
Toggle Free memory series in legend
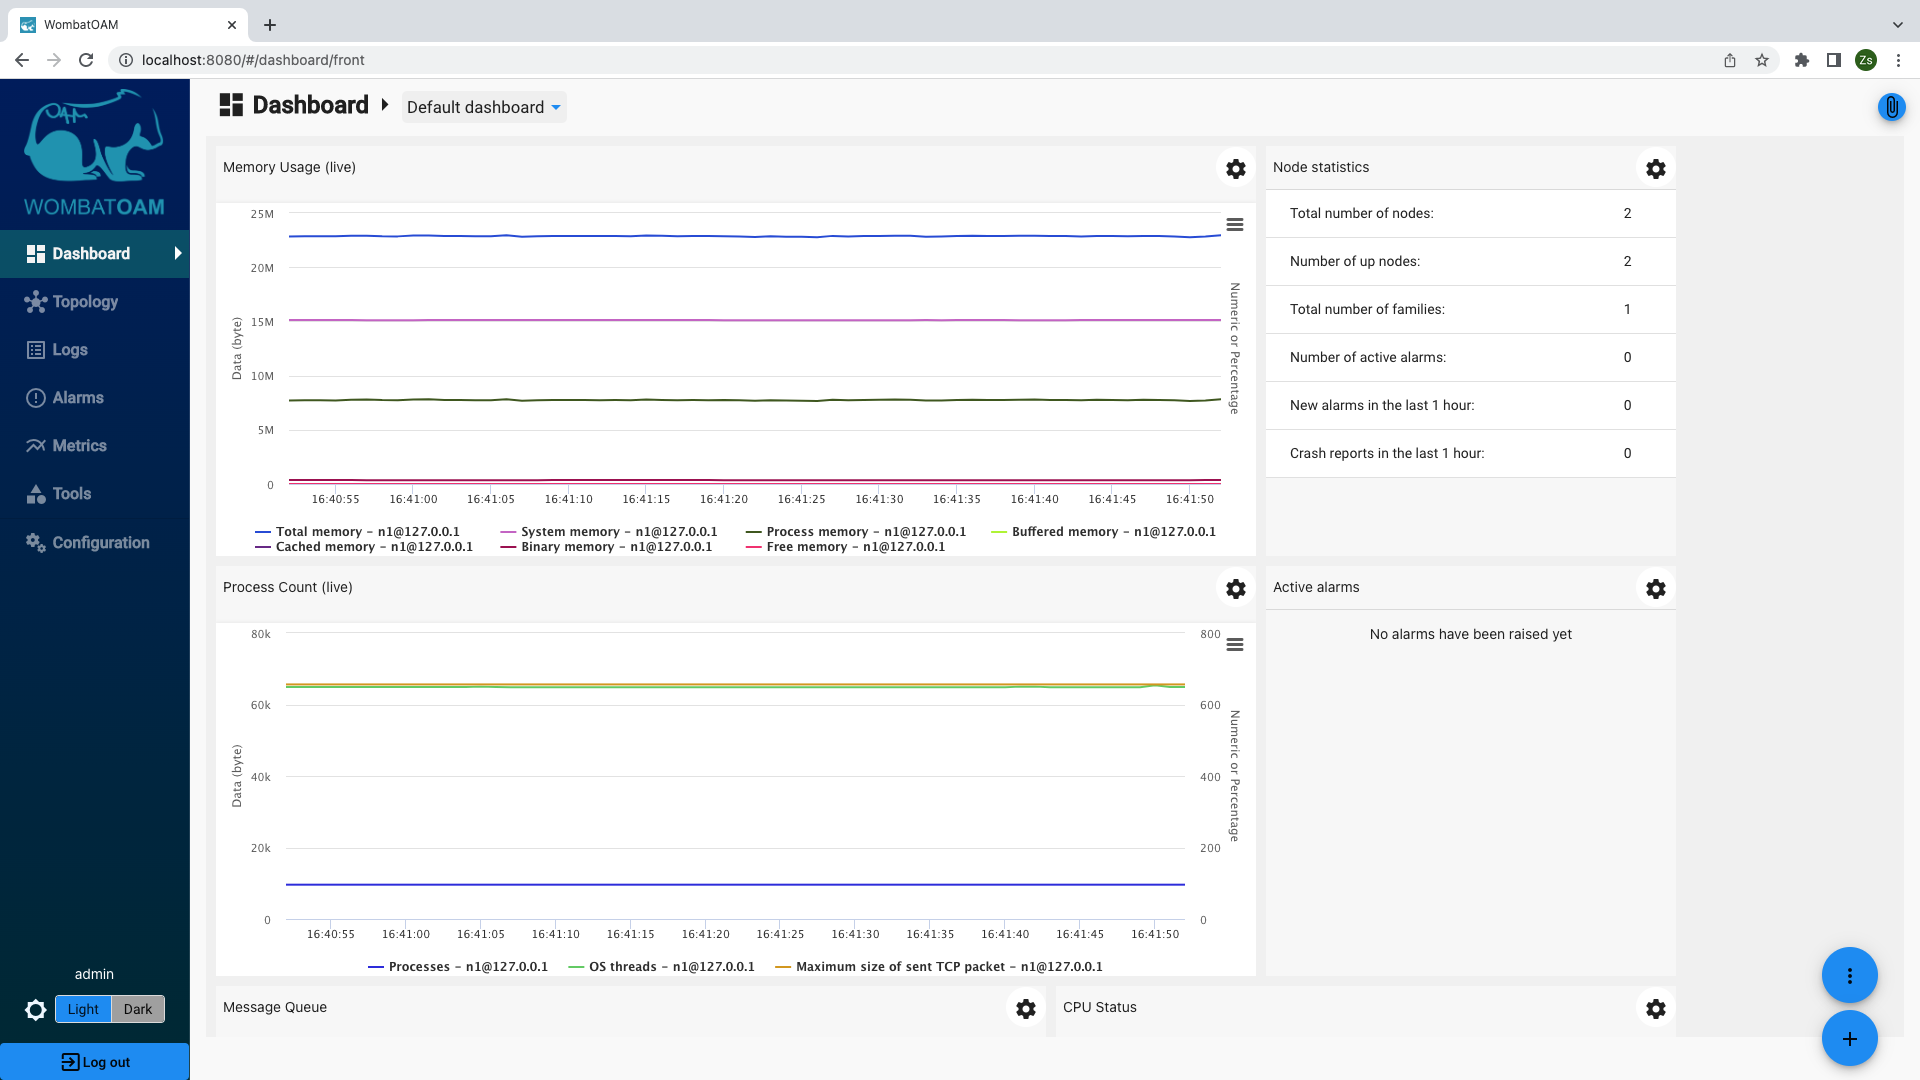846,547
